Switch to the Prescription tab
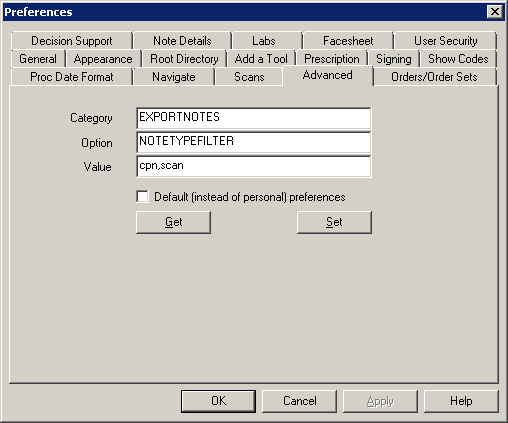The height and width of the screenshot is (423, 508). [x=332, y=59]
